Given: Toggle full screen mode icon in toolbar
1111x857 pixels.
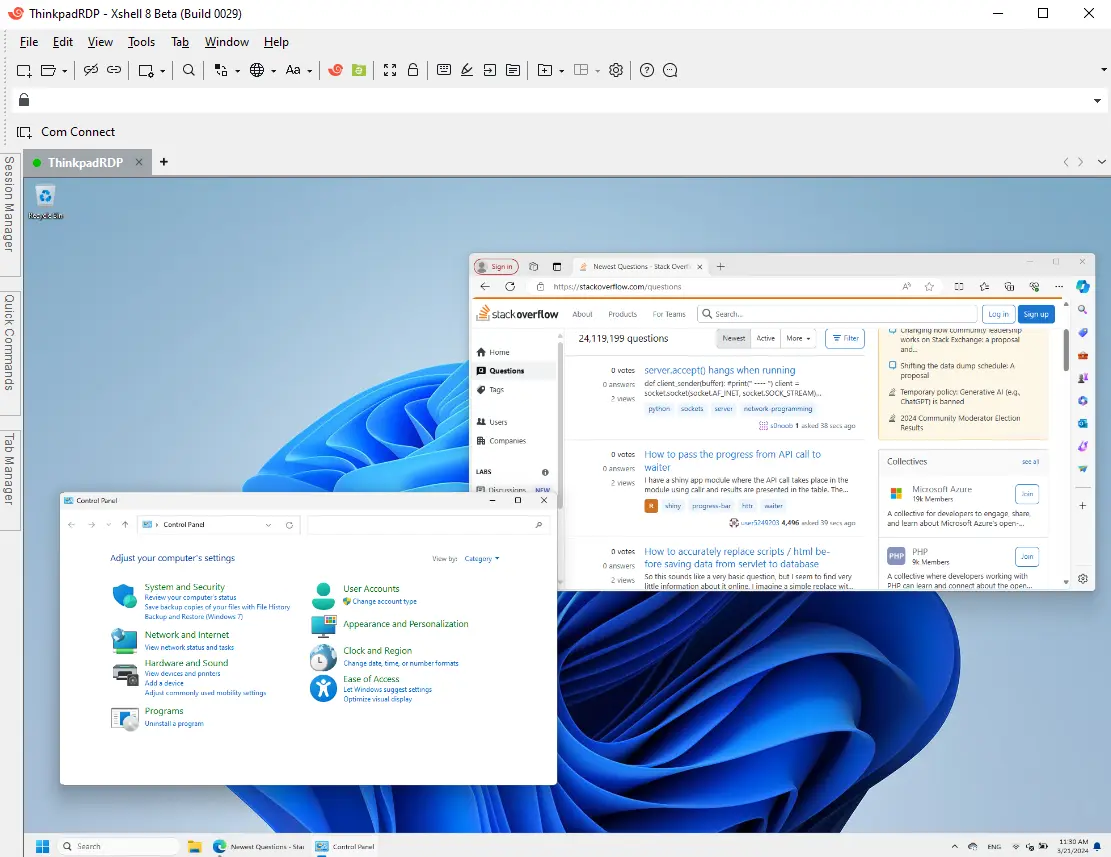Looking at the screenshot, I should pos(390,70).
